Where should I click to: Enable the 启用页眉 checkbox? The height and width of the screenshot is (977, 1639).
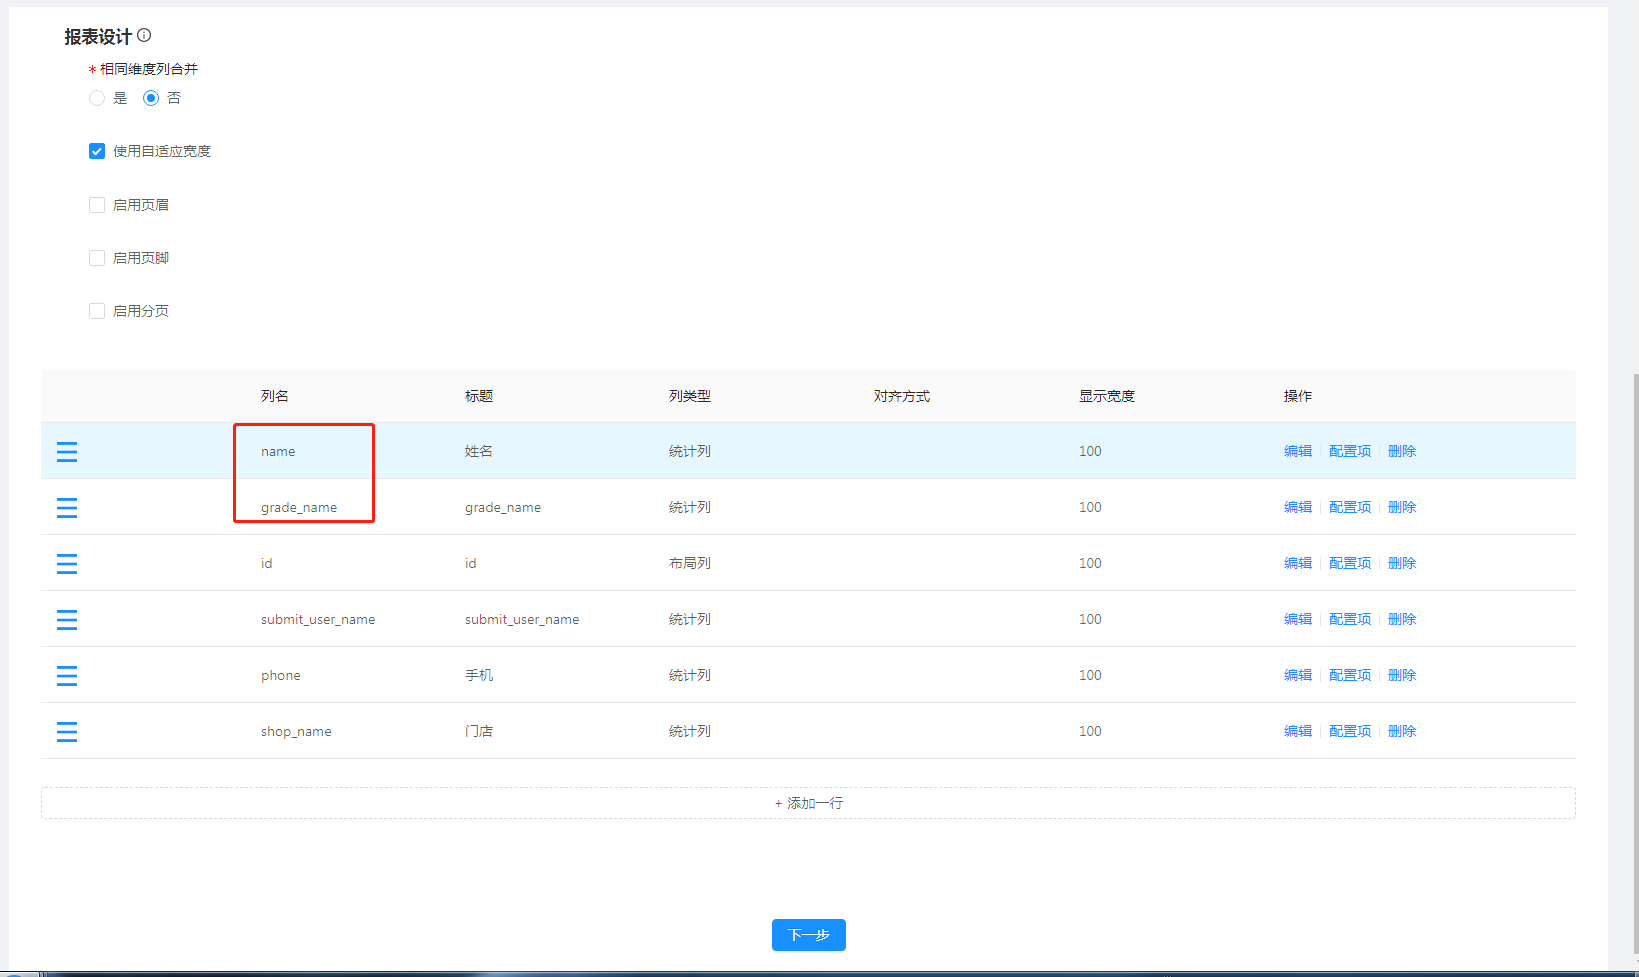(x=97, y=205)
